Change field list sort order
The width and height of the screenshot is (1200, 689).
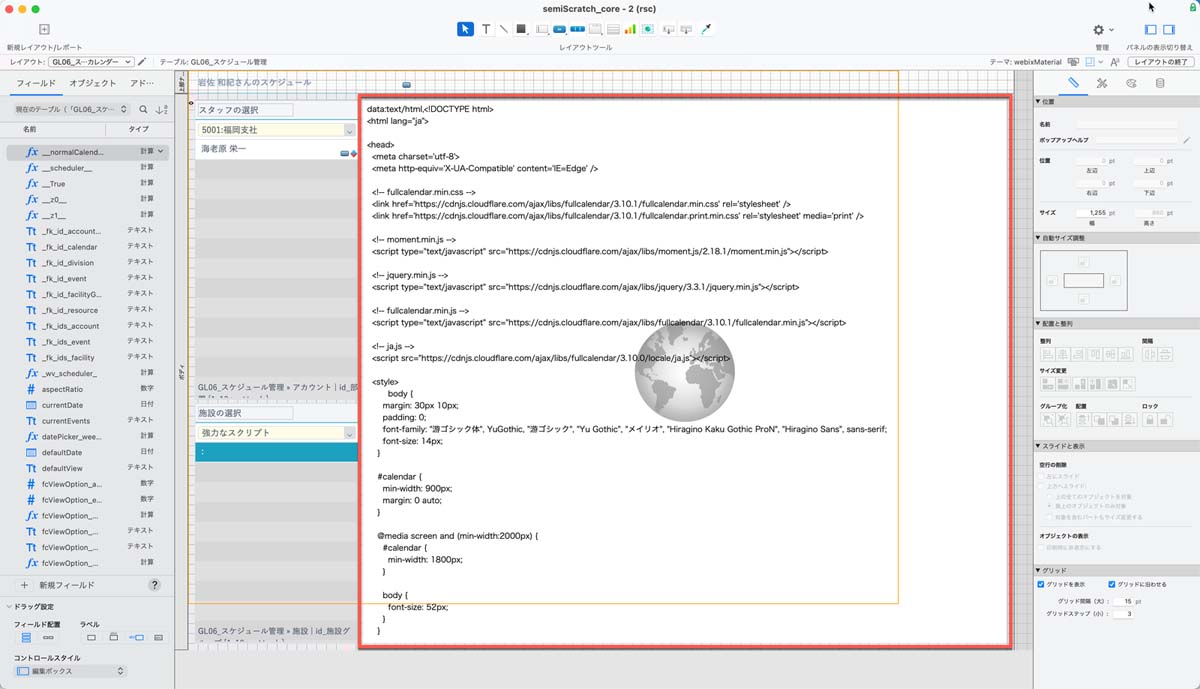[162, 109]
